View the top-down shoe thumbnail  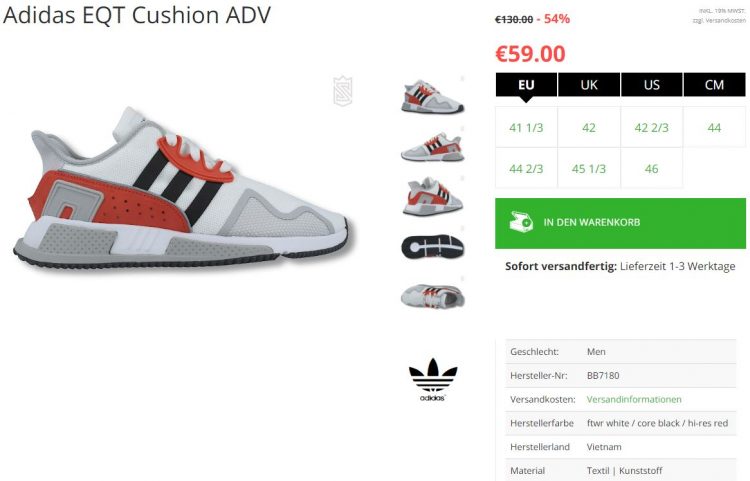(432, 296)
